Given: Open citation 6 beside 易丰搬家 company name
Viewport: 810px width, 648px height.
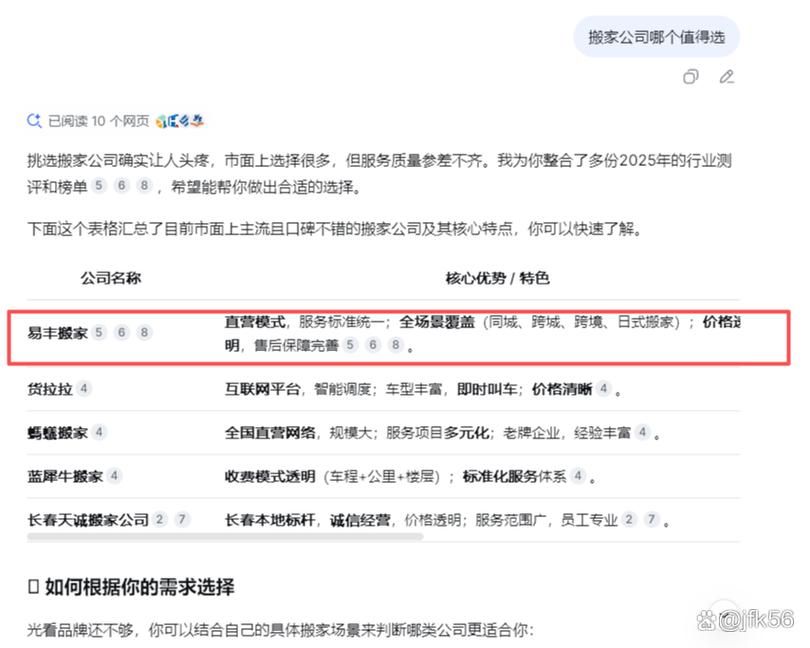Looking at the screenshot, I should point(121,332).
